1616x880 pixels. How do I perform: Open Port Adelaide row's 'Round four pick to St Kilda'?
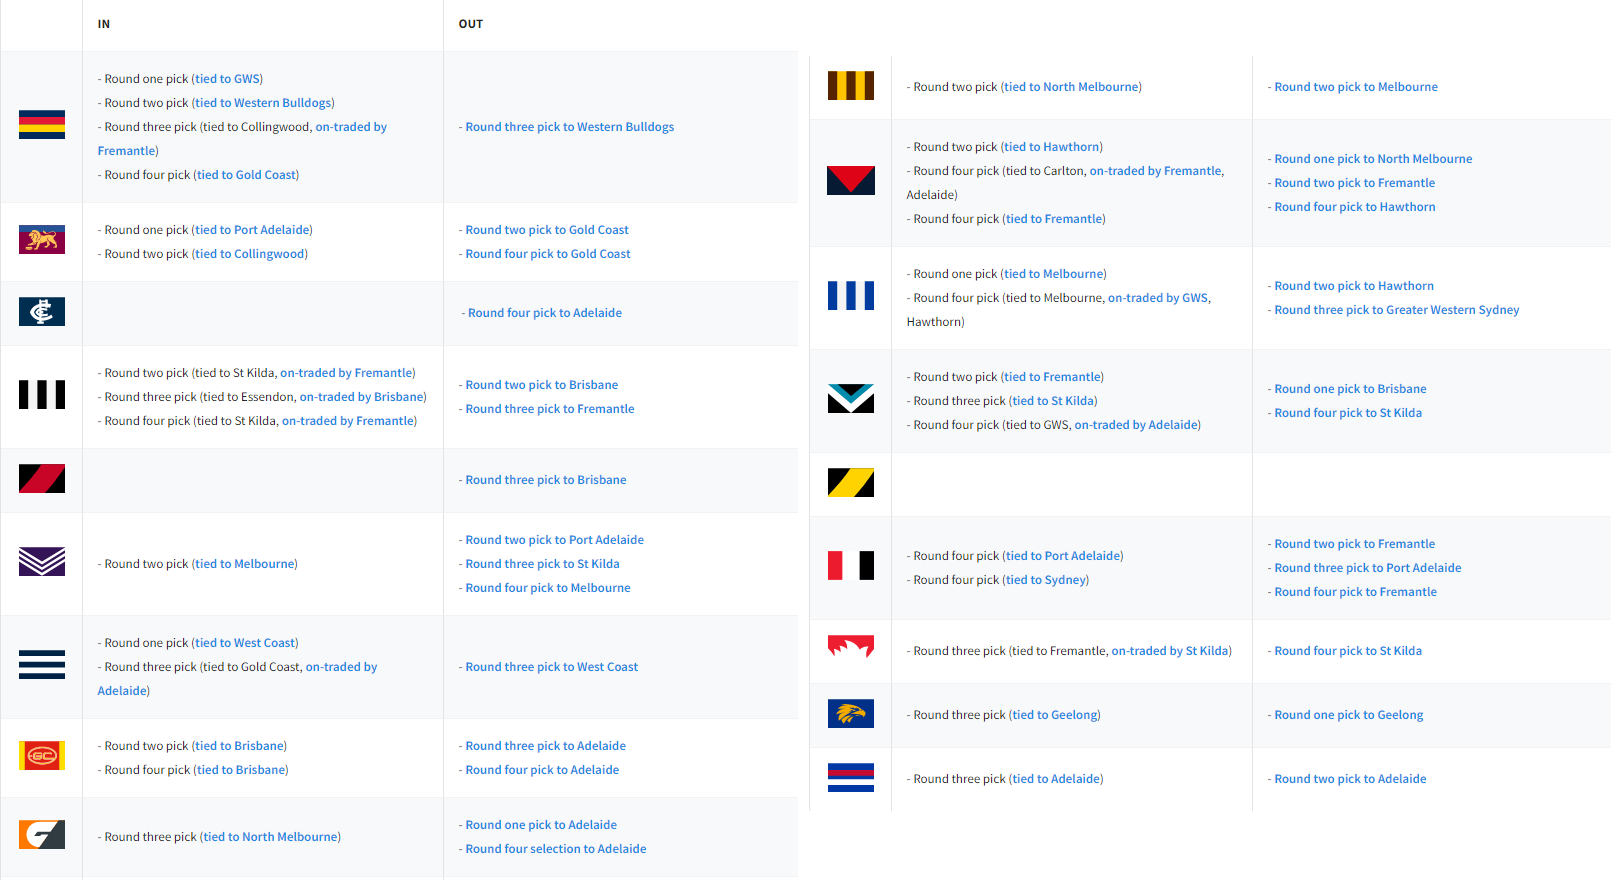[1348, 413]
